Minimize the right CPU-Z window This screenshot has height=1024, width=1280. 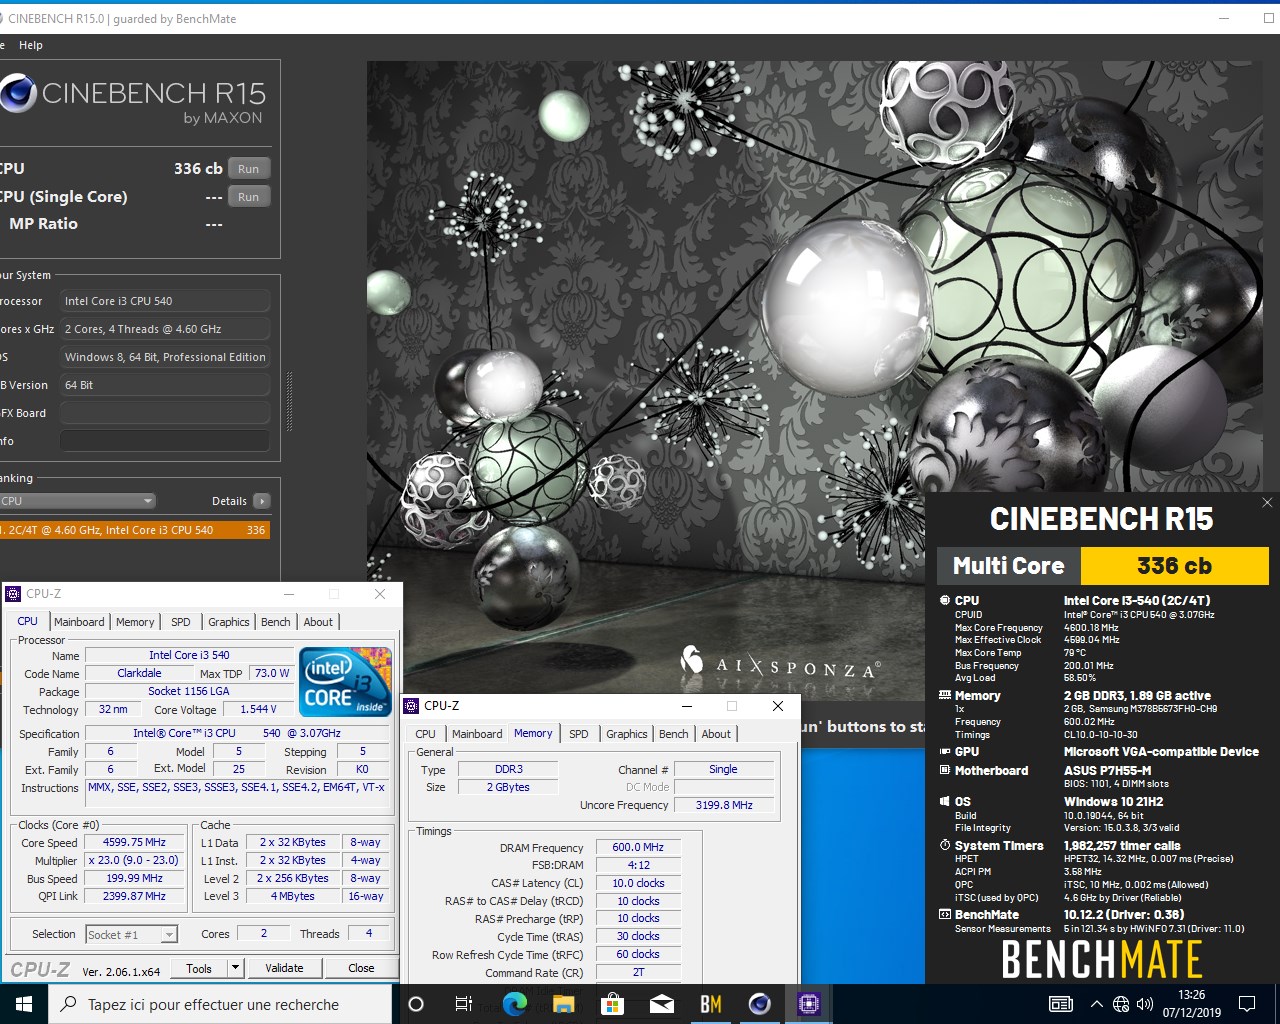tap(687, 706)
